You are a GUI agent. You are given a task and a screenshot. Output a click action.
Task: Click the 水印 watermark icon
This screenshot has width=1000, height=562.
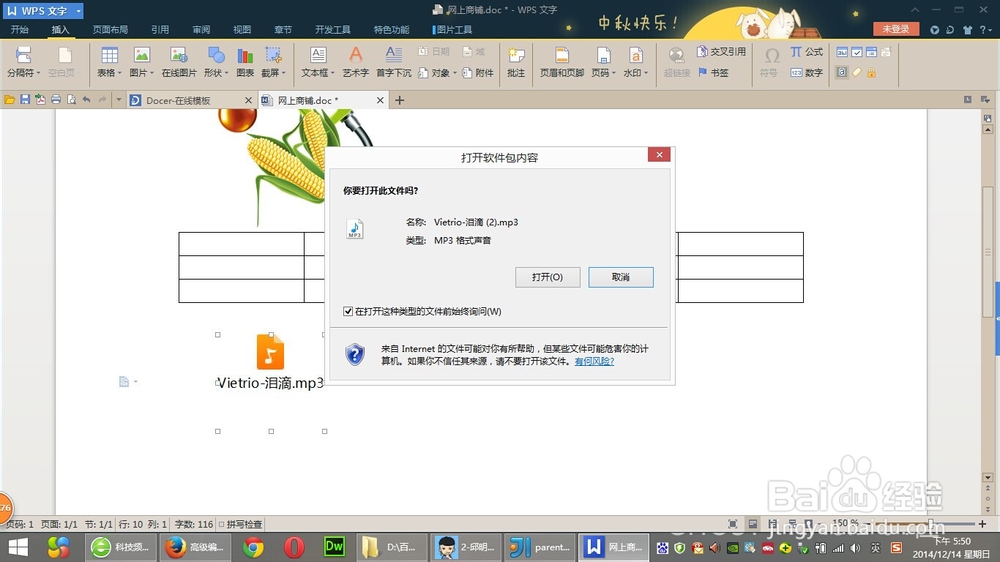coord(635,55)
